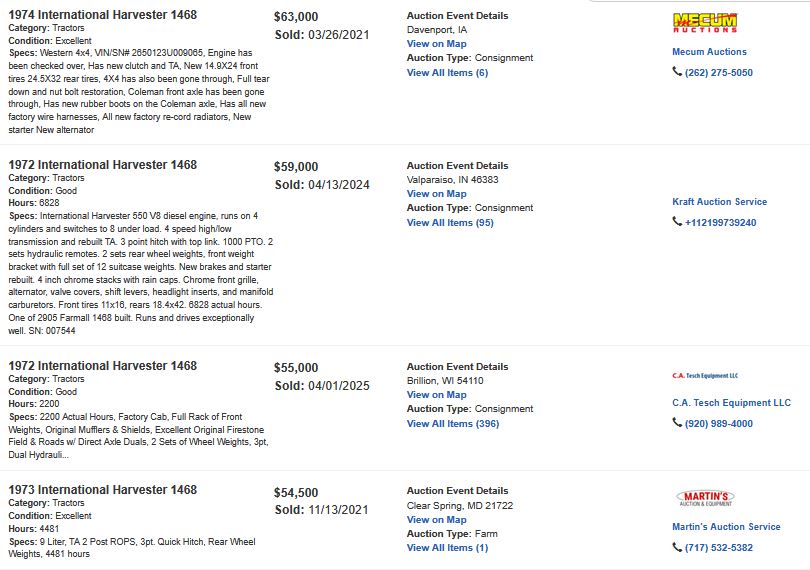The height and width of the screenshot is (570, 810).
Task: Open View All Items (95) link
Action: [x=450, y=223]
